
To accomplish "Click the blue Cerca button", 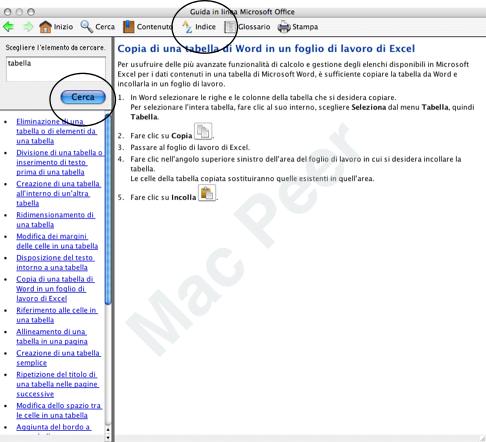I will point(83,97).
